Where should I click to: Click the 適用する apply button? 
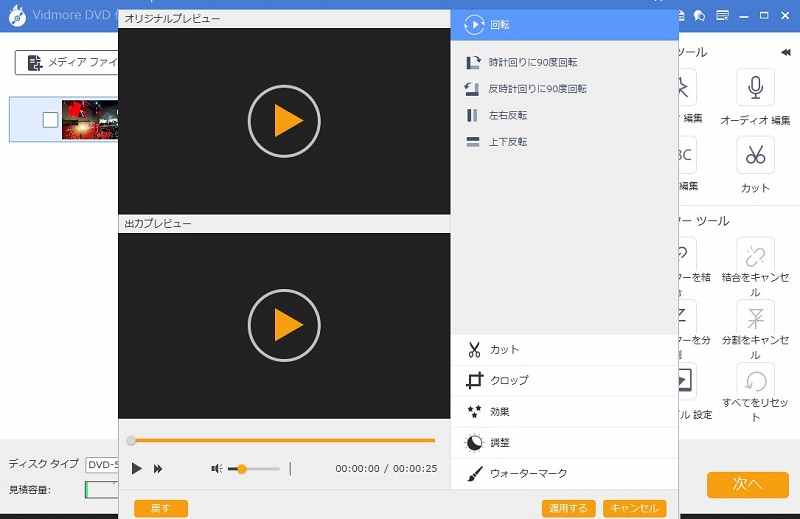[x=568, y=508]
